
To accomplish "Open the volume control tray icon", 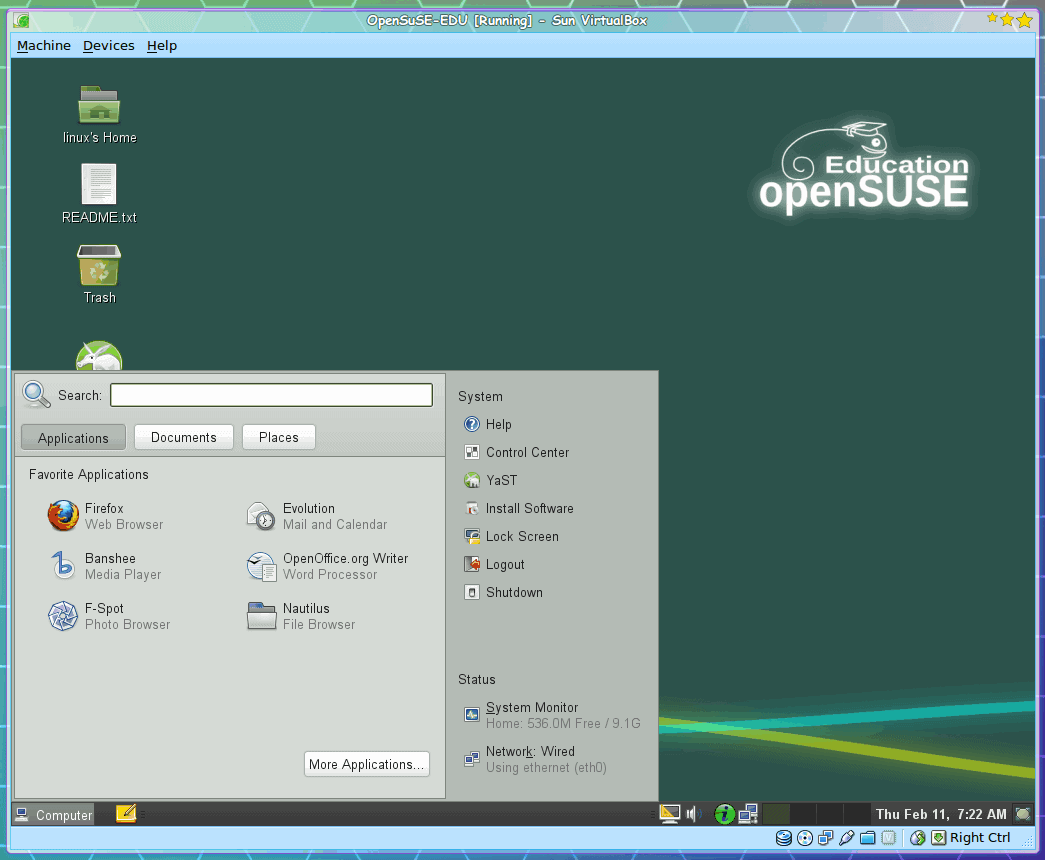I will pyautogui.click(x=693, y=814).
